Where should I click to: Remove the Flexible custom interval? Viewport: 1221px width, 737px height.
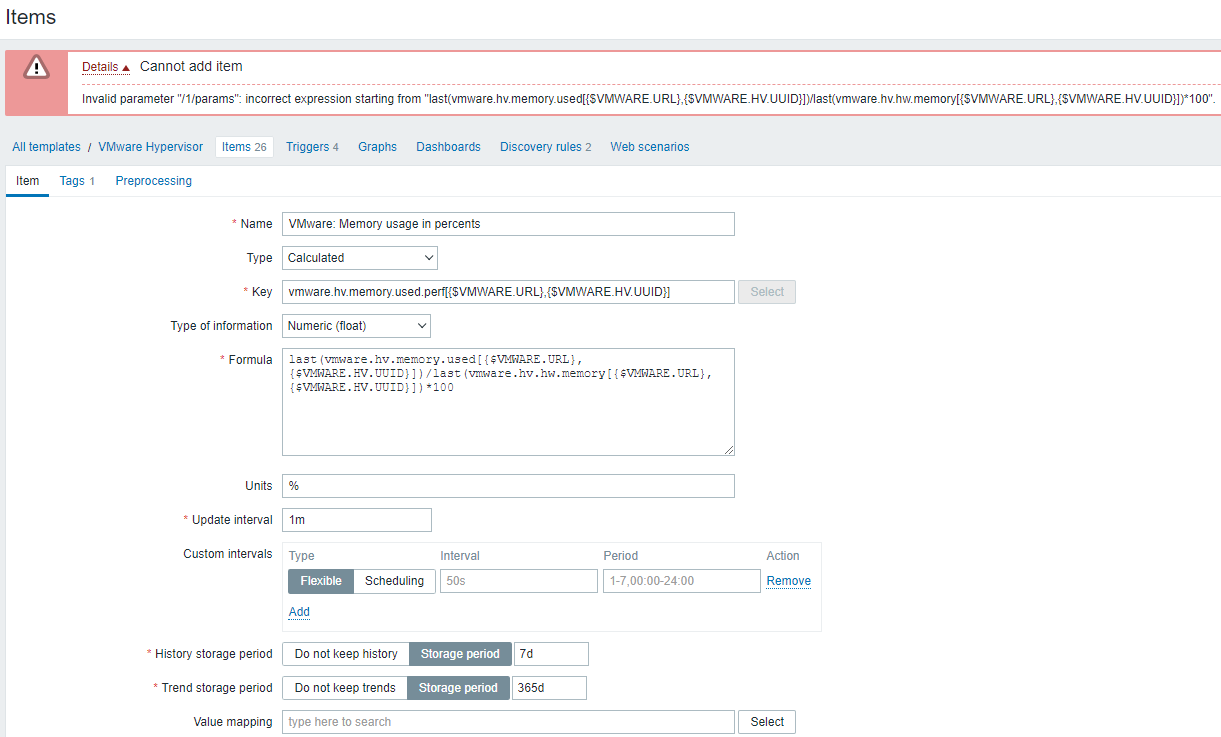[788, 581]
